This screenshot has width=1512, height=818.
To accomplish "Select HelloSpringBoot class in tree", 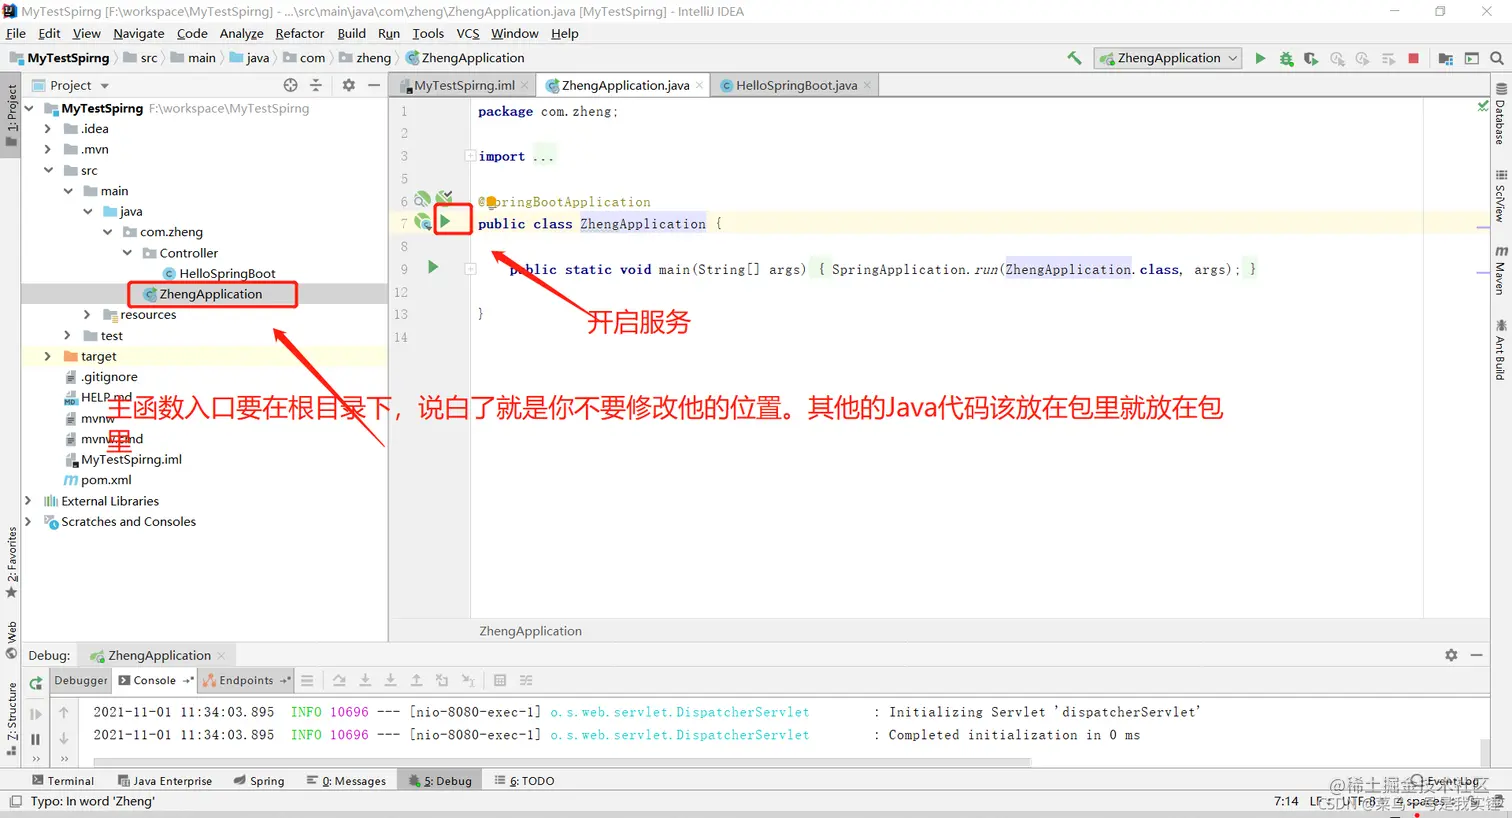I will point(227,274).
